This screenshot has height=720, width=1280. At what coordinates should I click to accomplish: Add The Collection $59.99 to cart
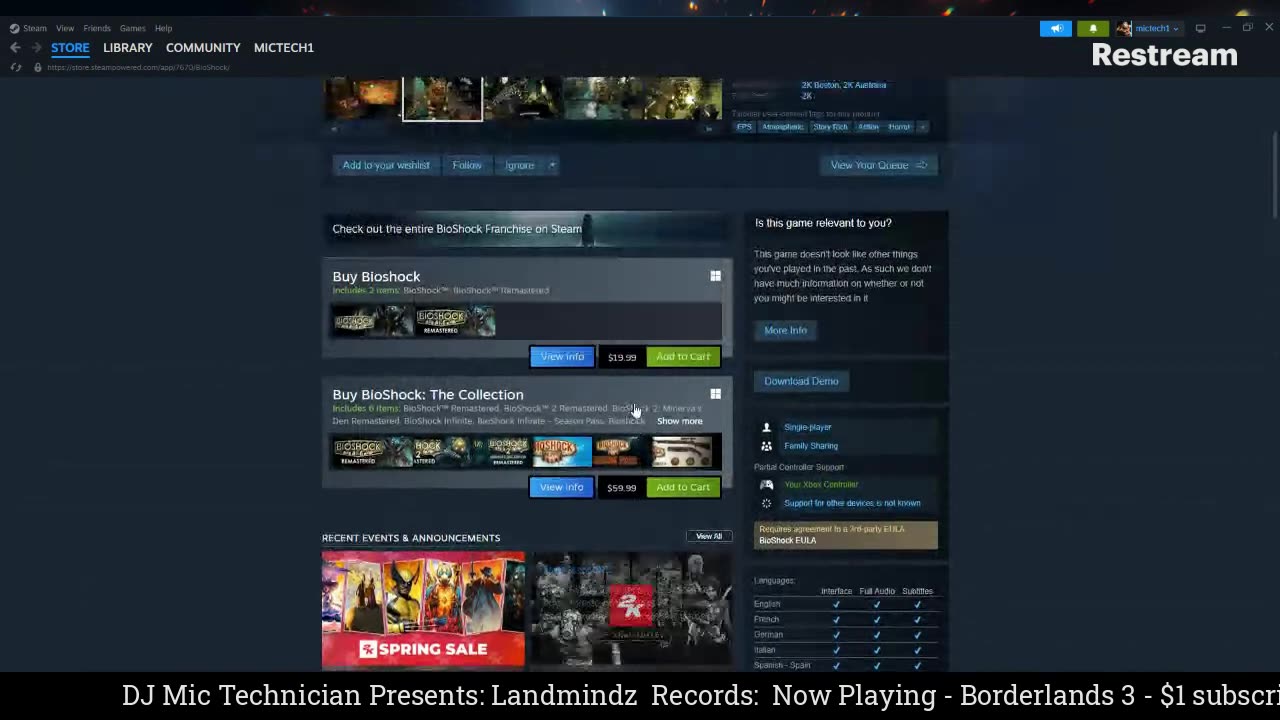683,487
